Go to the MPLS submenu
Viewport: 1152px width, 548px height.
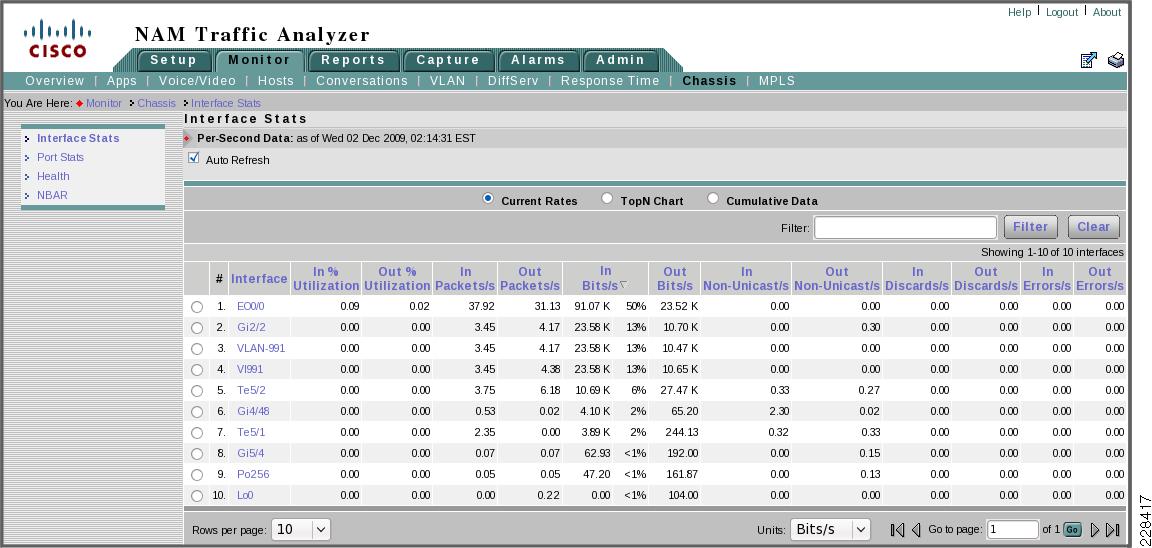(x=777, y=81)
